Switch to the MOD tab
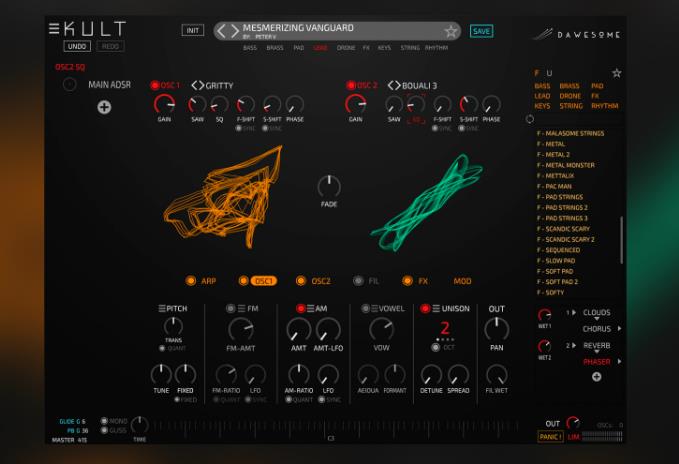679x464 pixels. click(462, 281)
